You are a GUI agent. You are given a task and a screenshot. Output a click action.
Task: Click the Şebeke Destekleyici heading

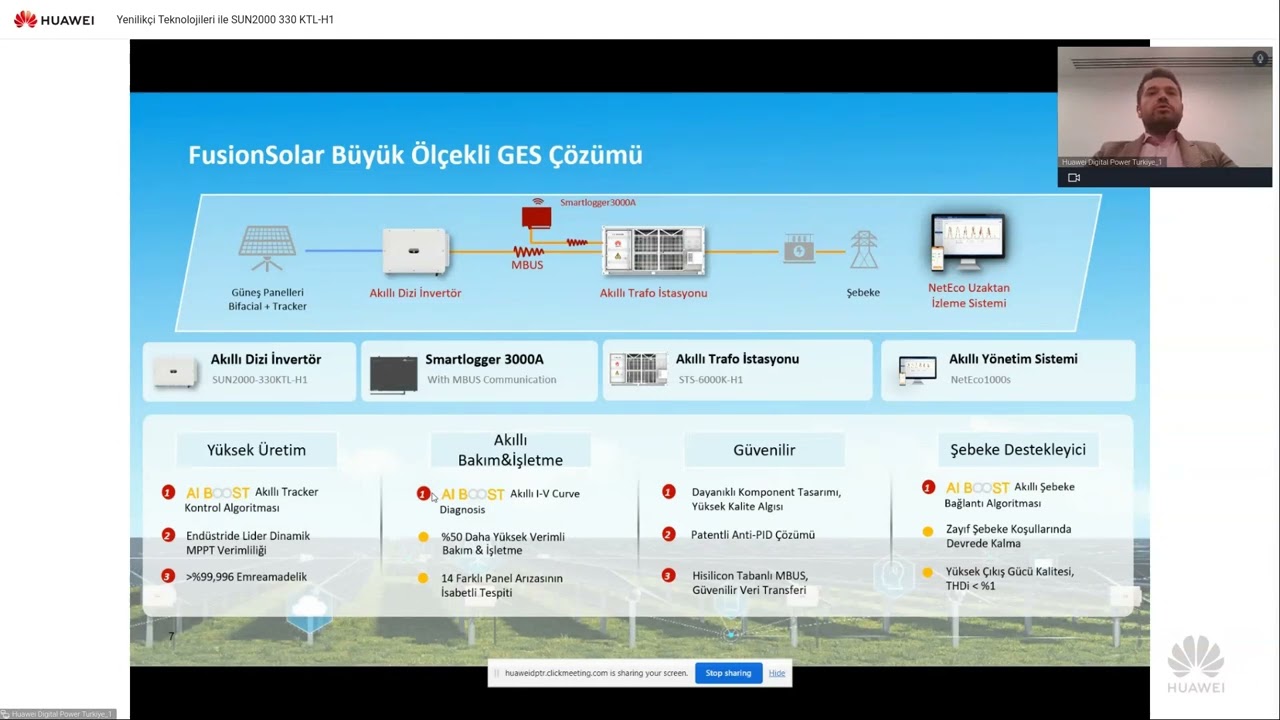coord(1017,450)
